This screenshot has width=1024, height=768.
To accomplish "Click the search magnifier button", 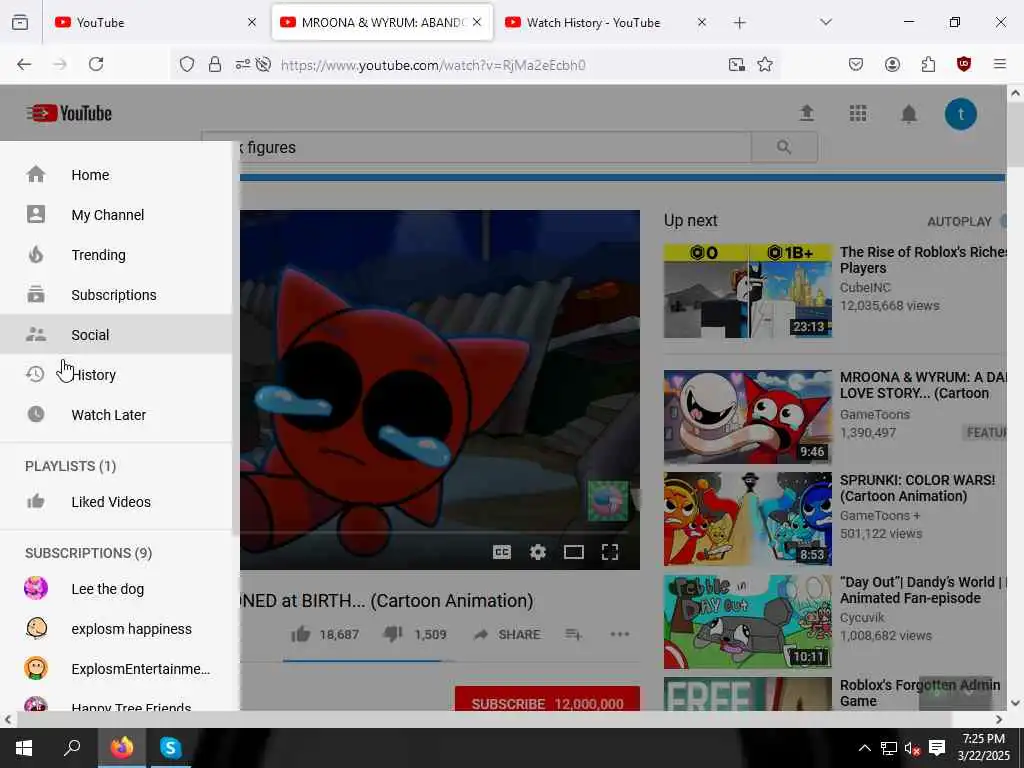I will pyautogui.click(x=784, y=148).
